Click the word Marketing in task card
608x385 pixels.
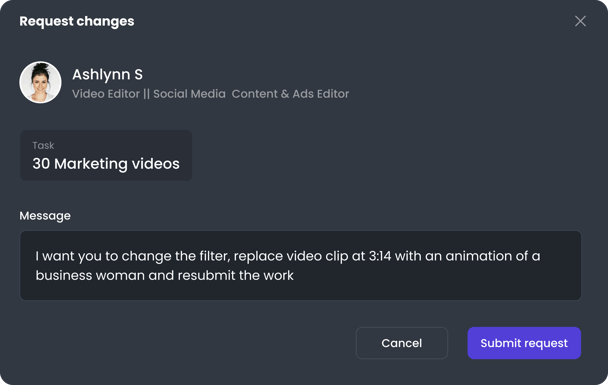tap(91, 164)
